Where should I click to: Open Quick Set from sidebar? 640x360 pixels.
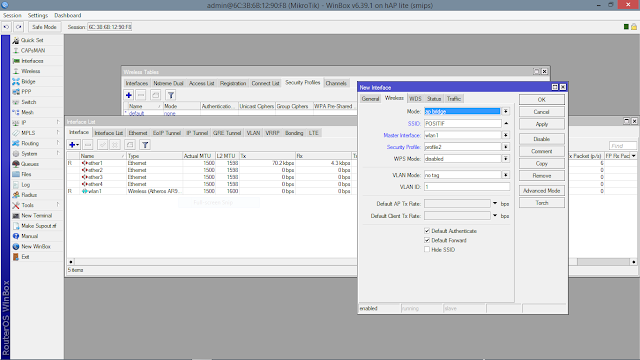coord(32,40)
